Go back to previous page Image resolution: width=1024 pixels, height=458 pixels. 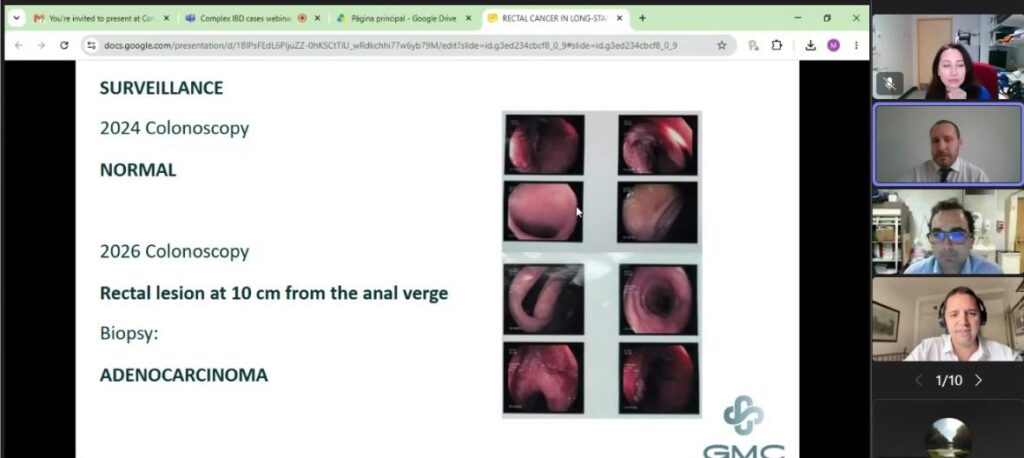coord(18,45)
